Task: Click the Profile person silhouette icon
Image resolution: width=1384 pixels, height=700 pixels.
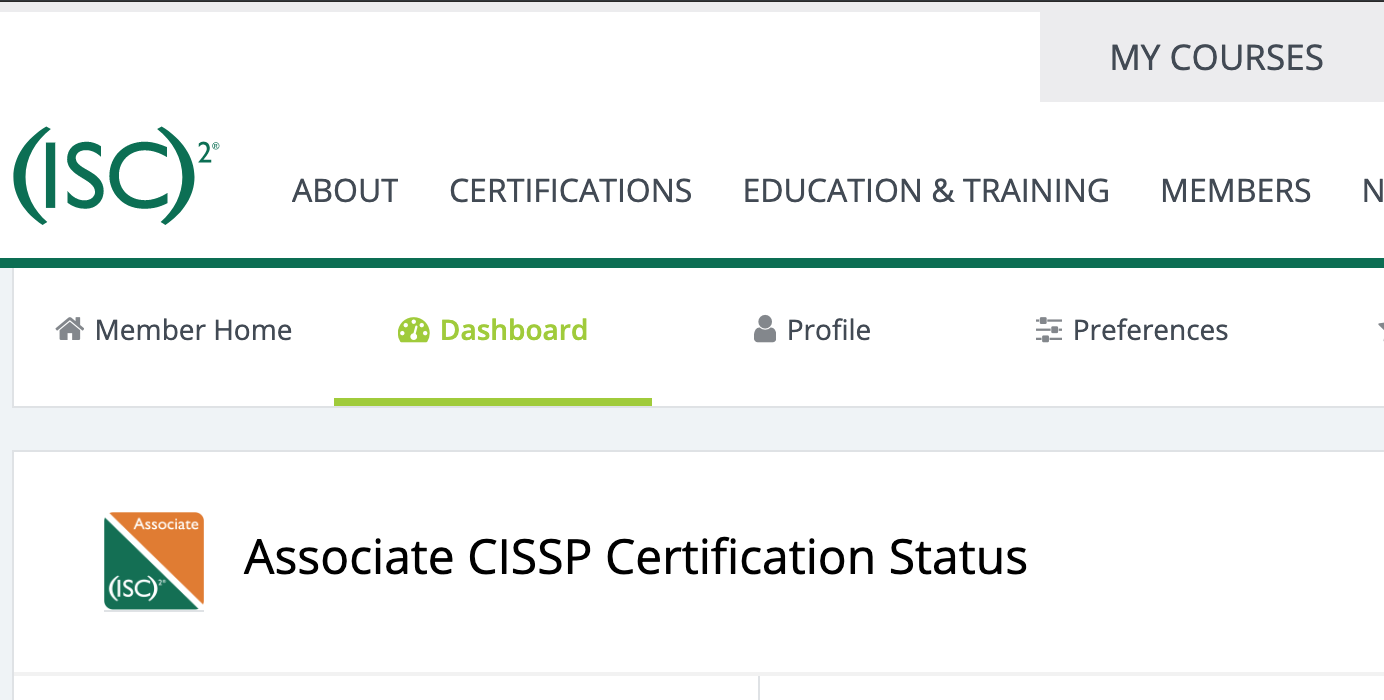Action: click(x=765, y=328)
